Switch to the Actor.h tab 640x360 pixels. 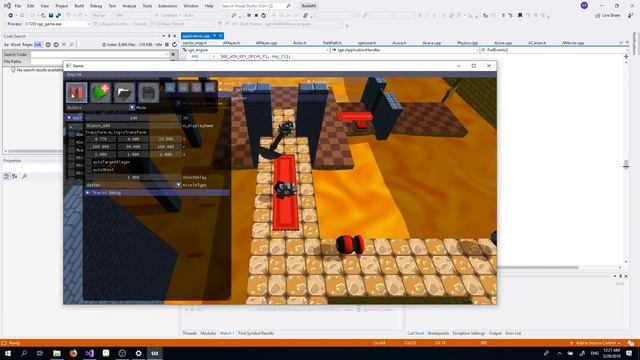(x=300, y=43)
